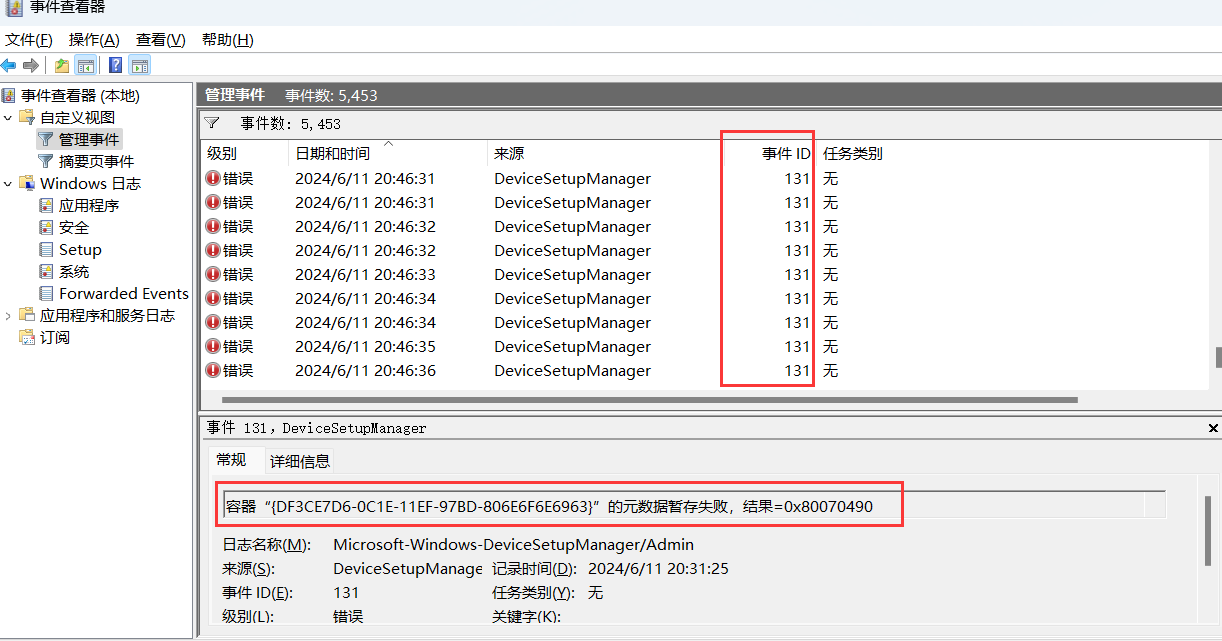Open the 操作(A) menu

tap(94, 40)
